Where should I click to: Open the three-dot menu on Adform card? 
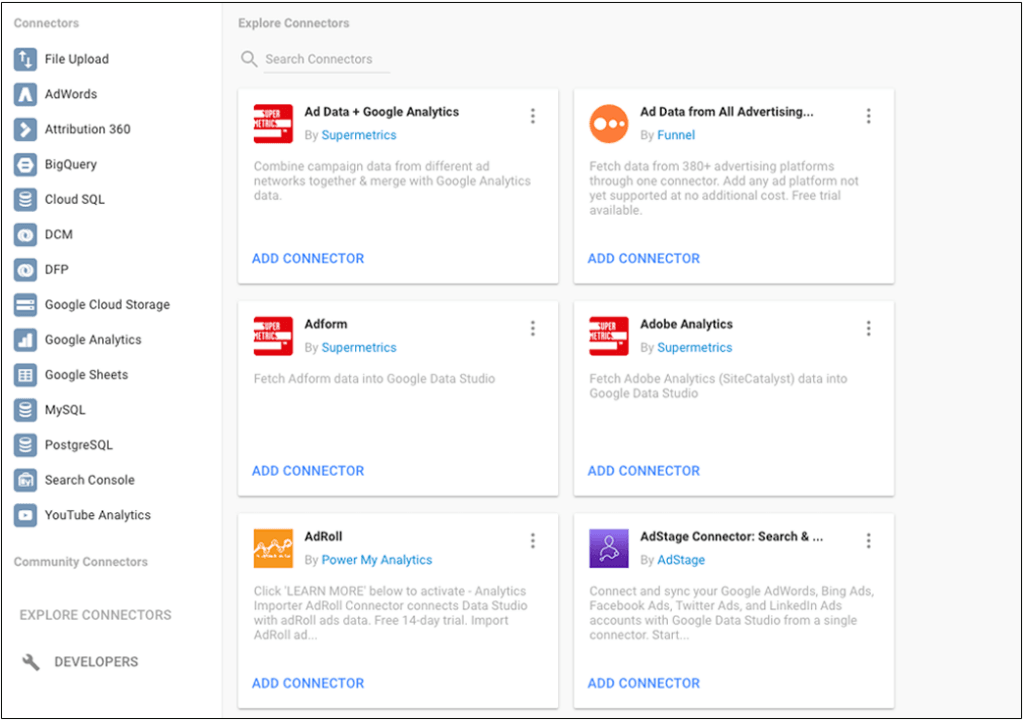coord(533,328)
